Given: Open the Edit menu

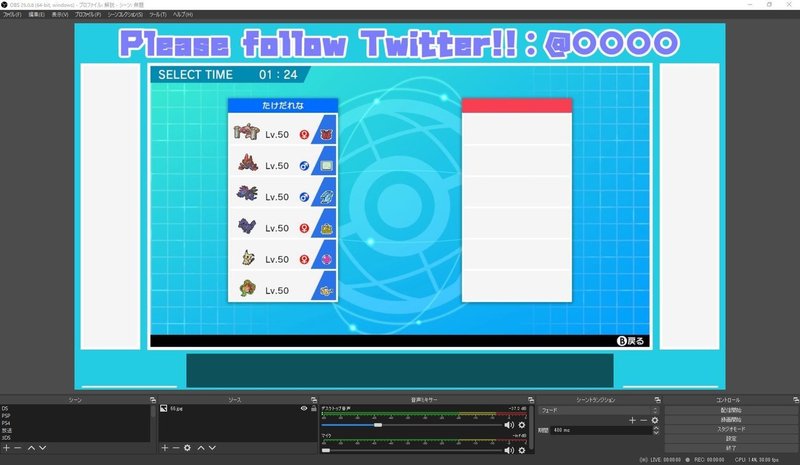Looking at the screenshot, I should [36, 15].
